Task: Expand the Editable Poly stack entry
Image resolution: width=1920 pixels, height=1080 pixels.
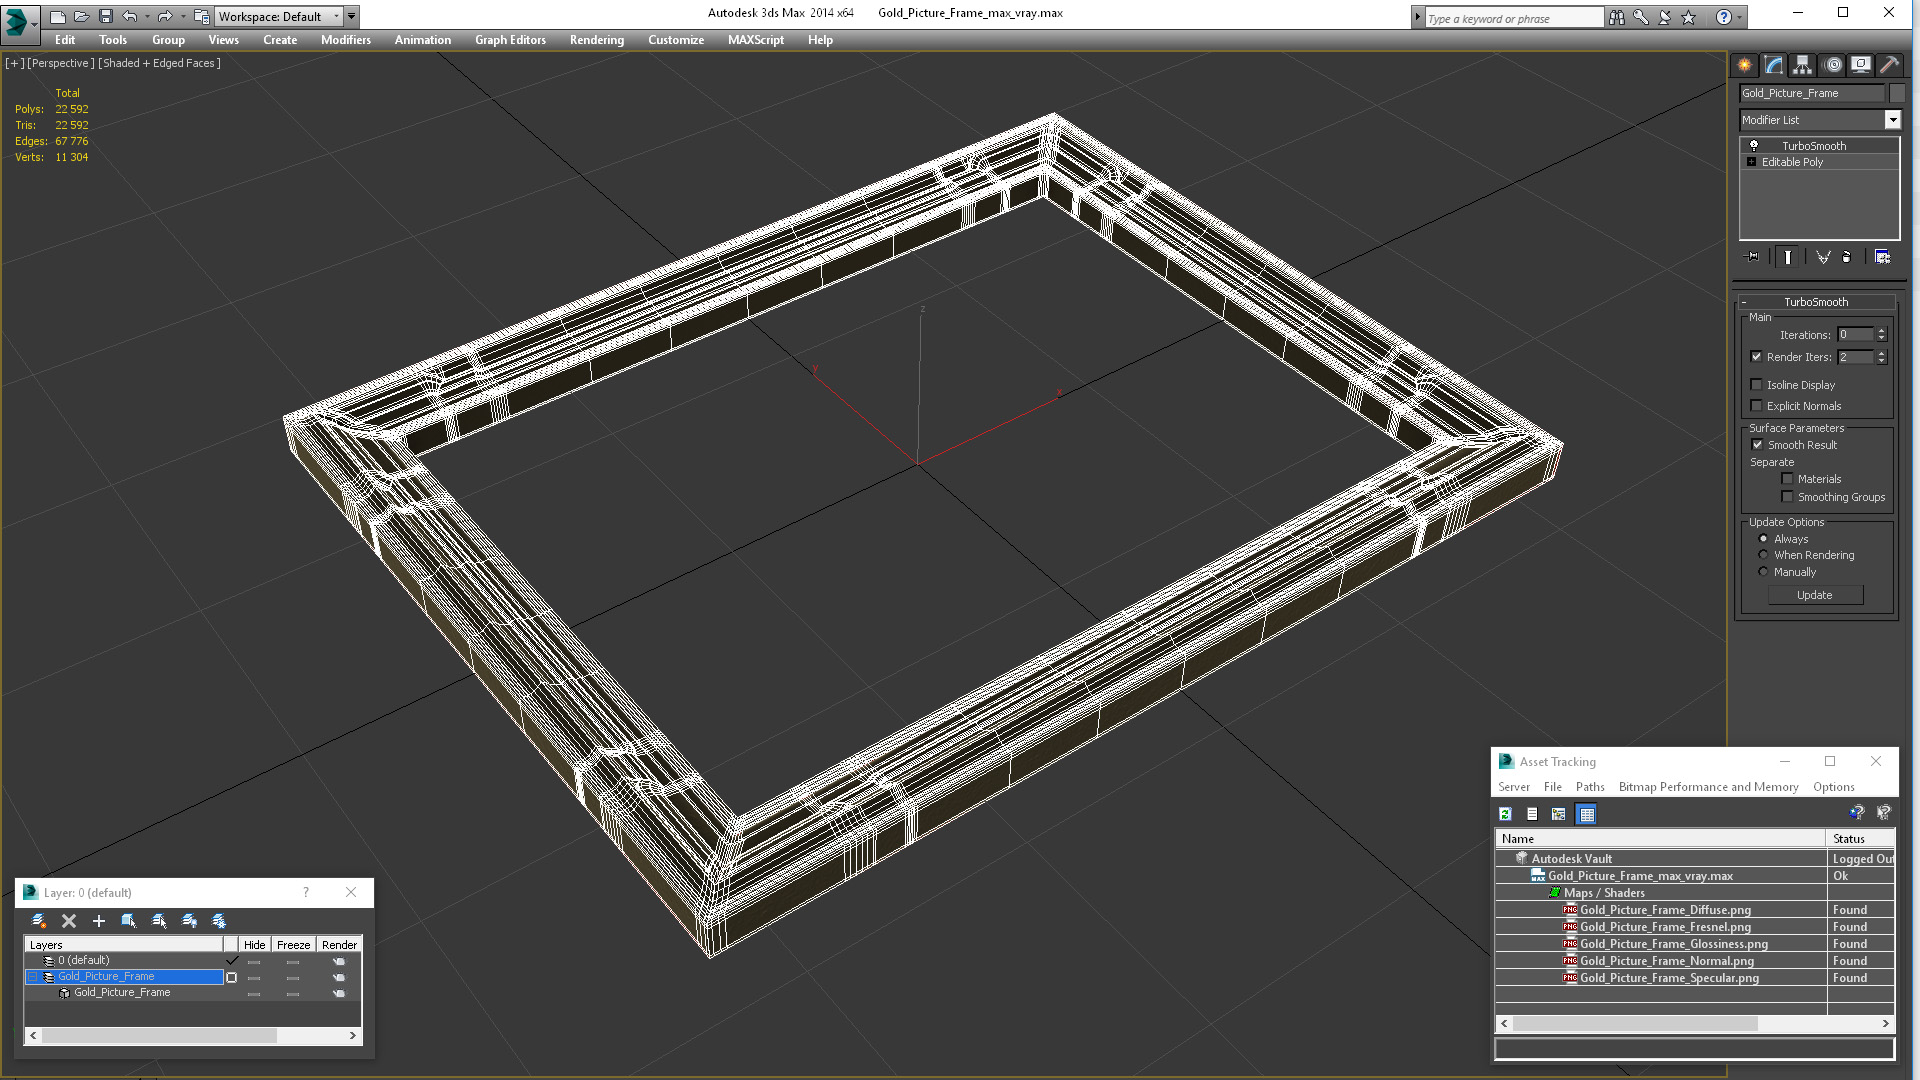Action: click(1751, 162)
